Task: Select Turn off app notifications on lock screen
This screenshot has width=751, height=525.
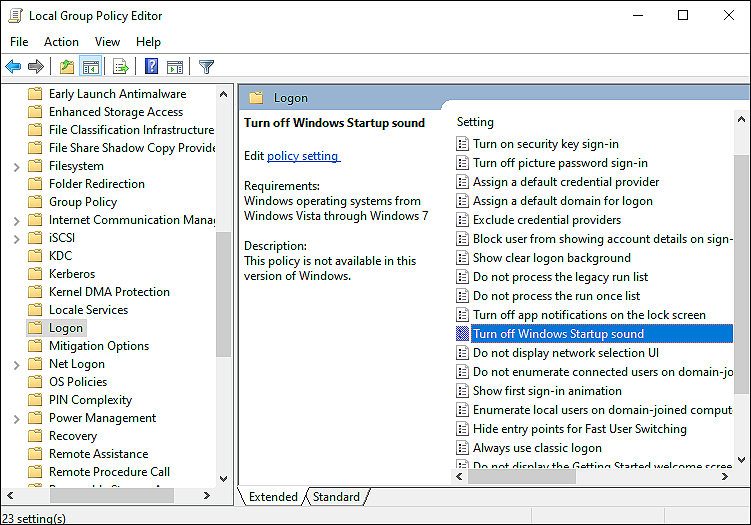Action: tap(590, 315)
